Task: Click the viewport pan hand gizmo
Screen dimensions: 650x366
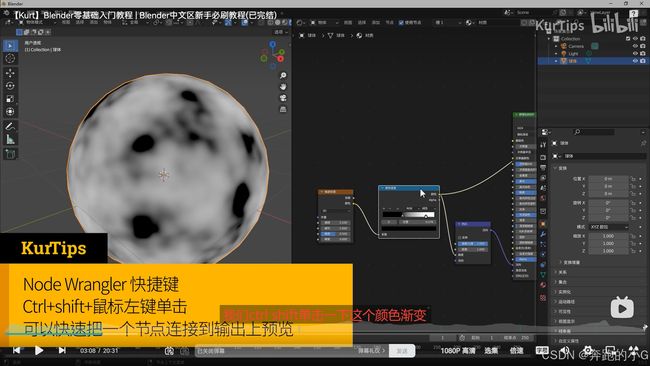Action: point(283,87)
